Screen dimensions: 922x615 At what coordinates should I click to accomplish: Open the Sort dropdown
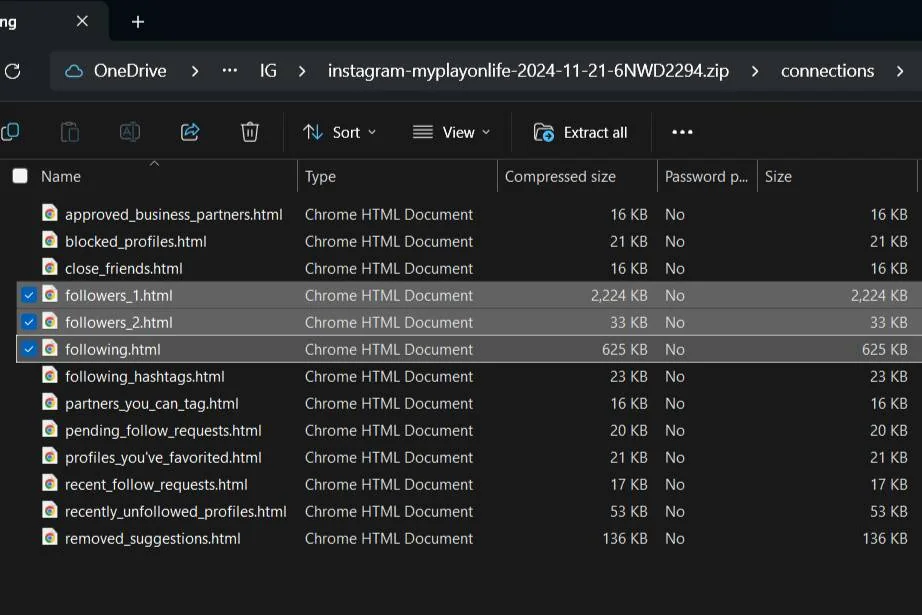pyautogui.click(x=339, y=131)
